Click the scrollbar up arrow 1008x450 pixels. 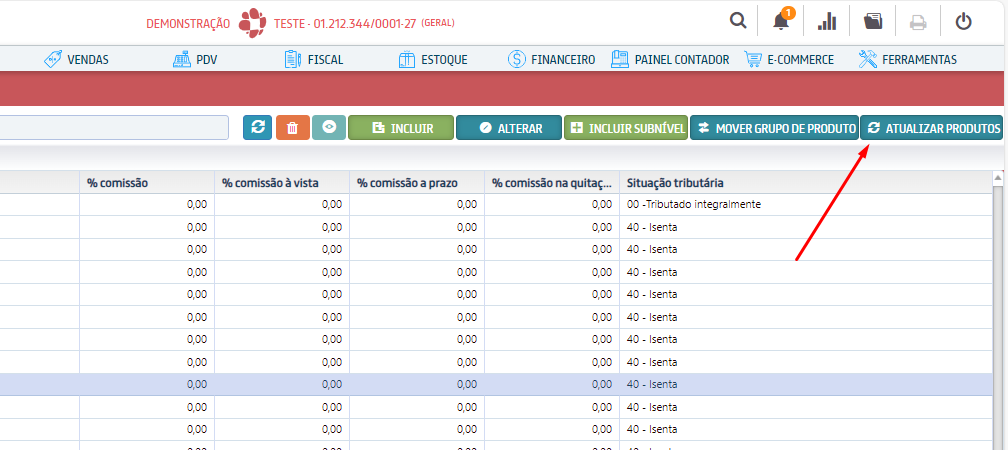pyautogui.click(x=997, y=178)
